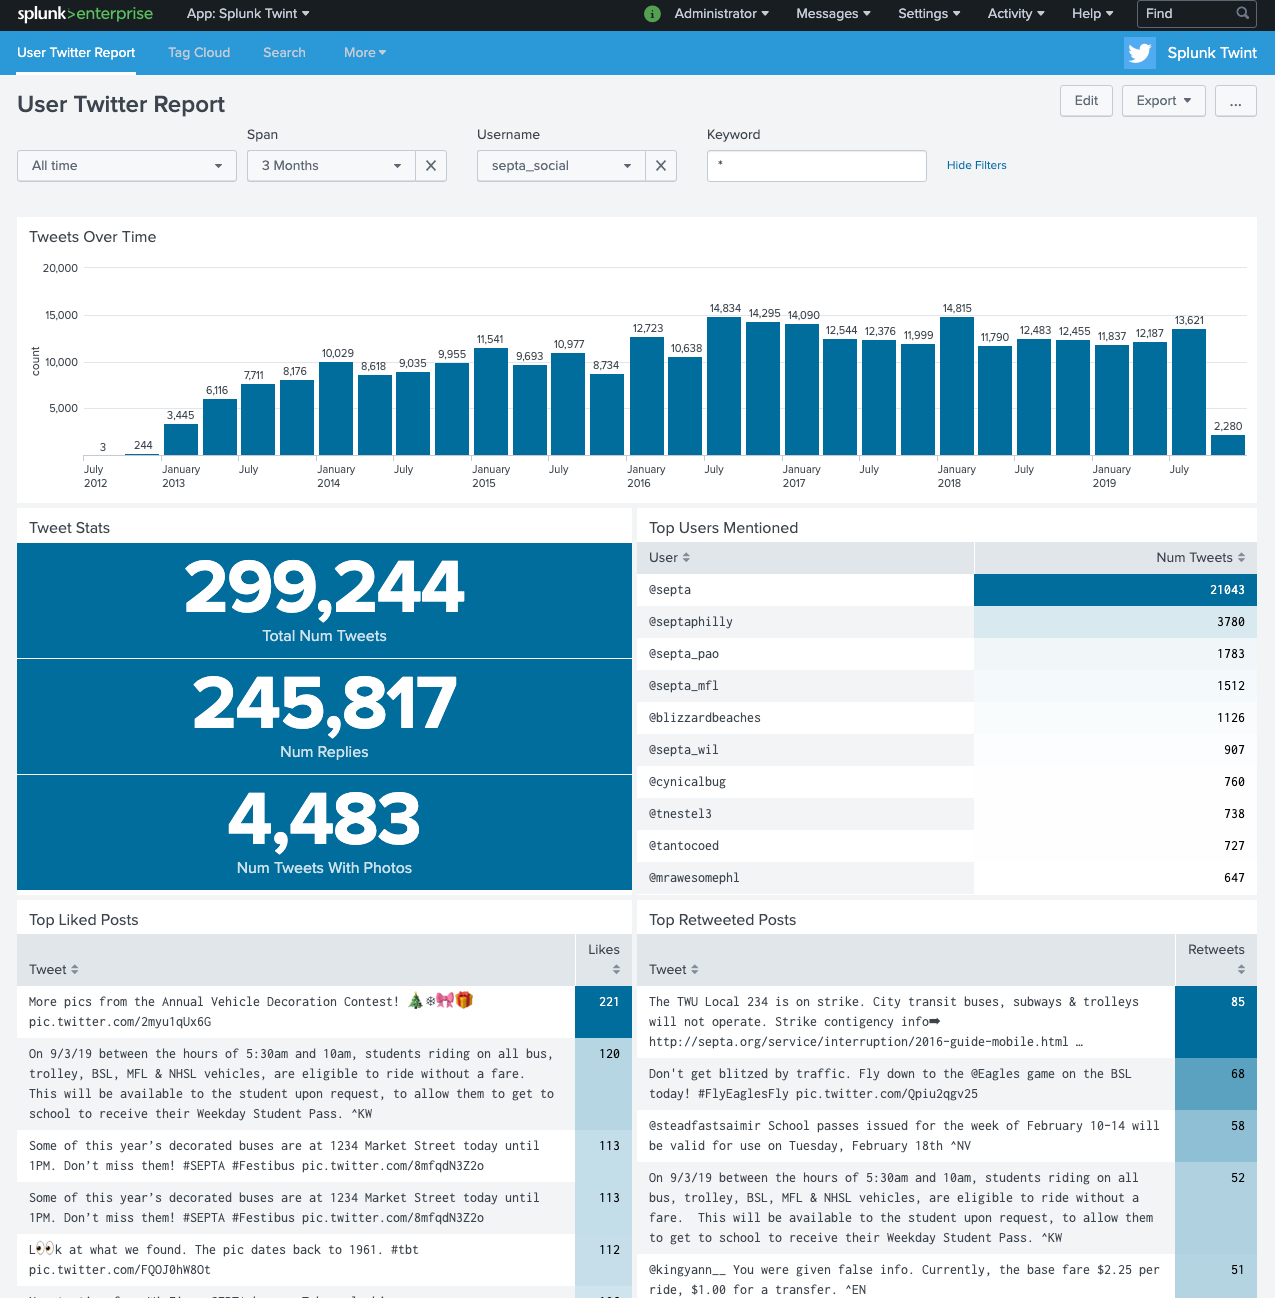Open the Tag Cloud tab
Screen dimensions: 1275x1298
199,53
